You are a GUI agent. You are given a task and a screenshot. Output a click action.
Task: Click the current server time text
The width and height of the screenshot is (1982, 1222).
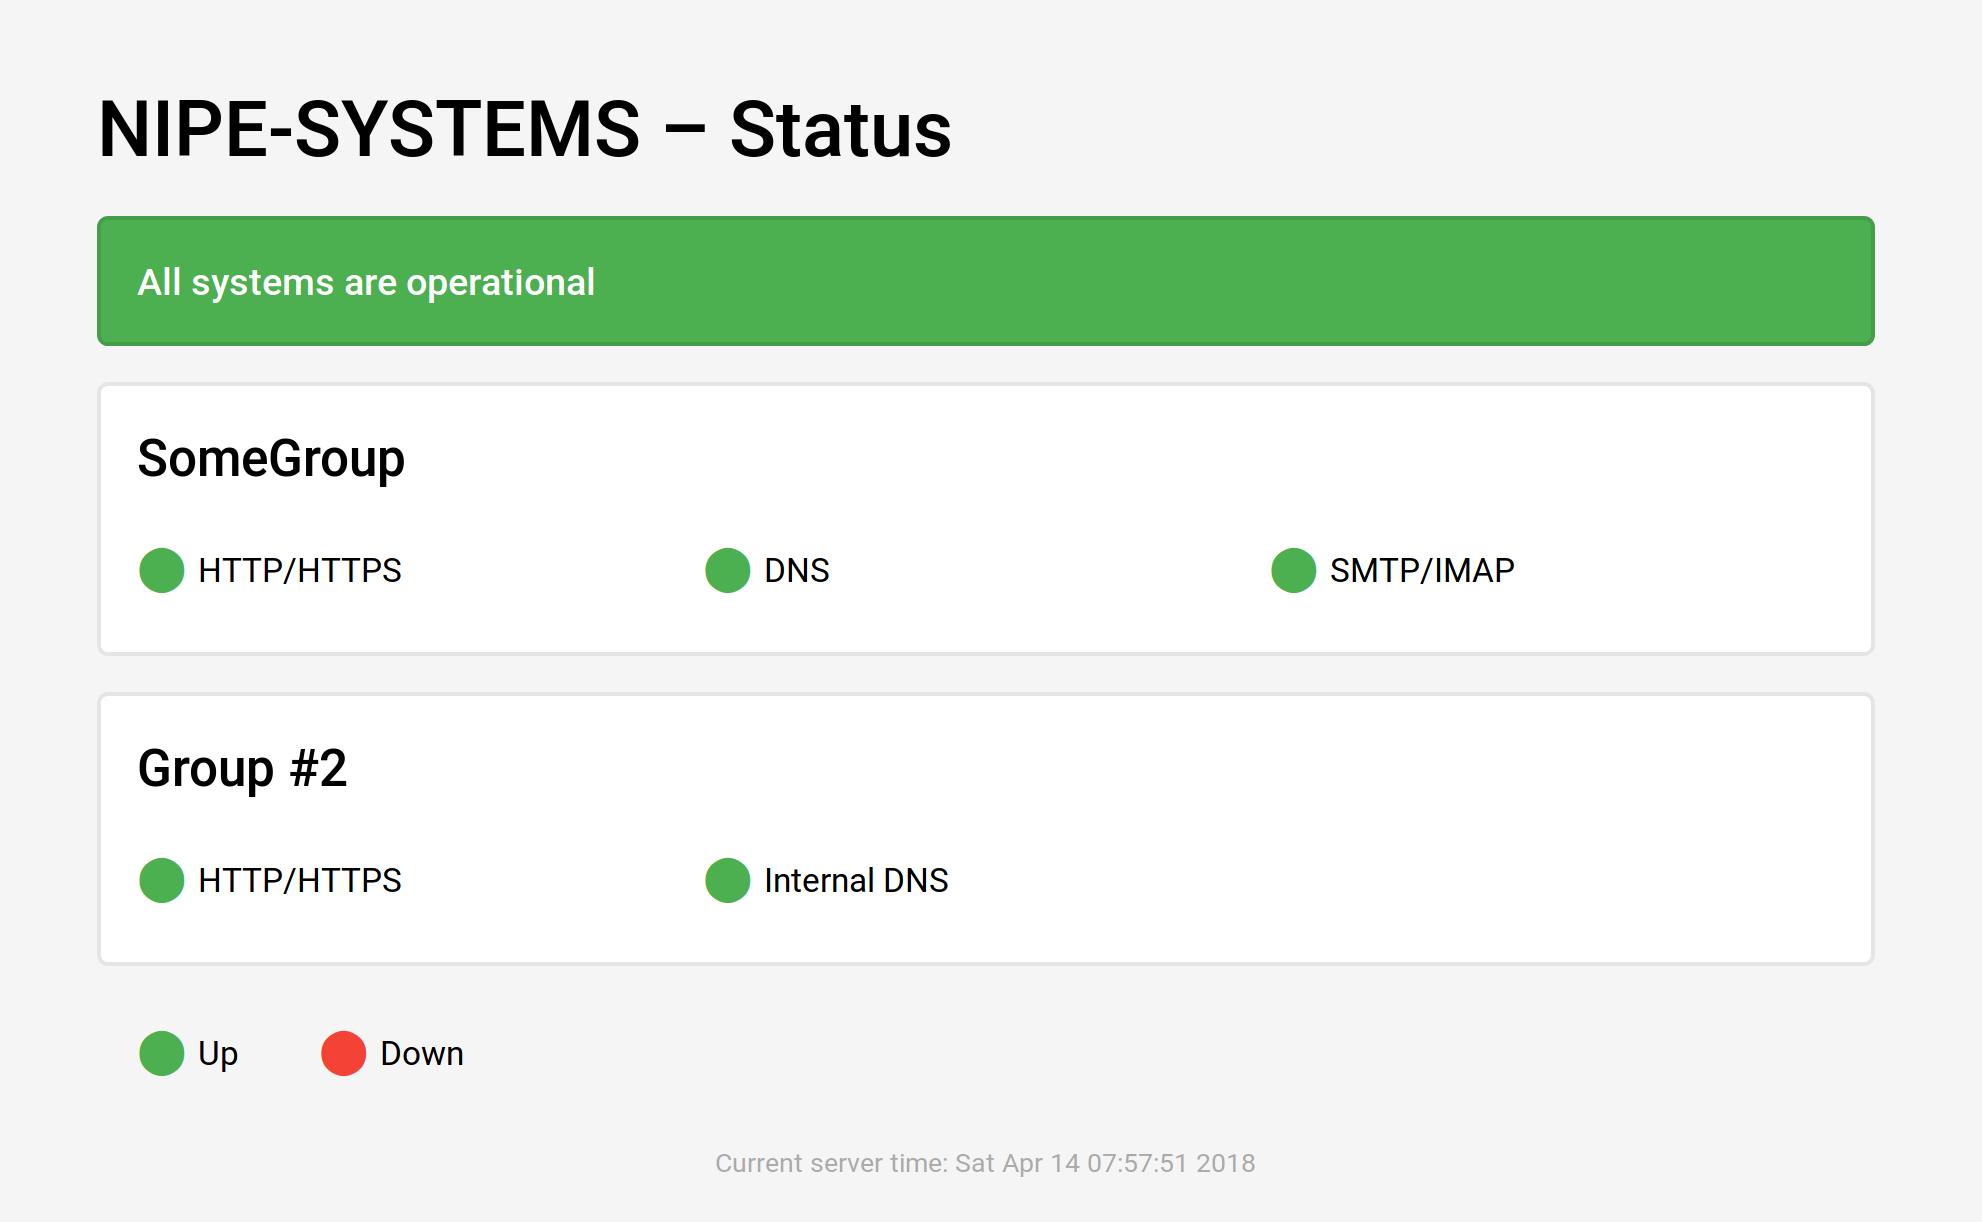[x=985, y=1163]
